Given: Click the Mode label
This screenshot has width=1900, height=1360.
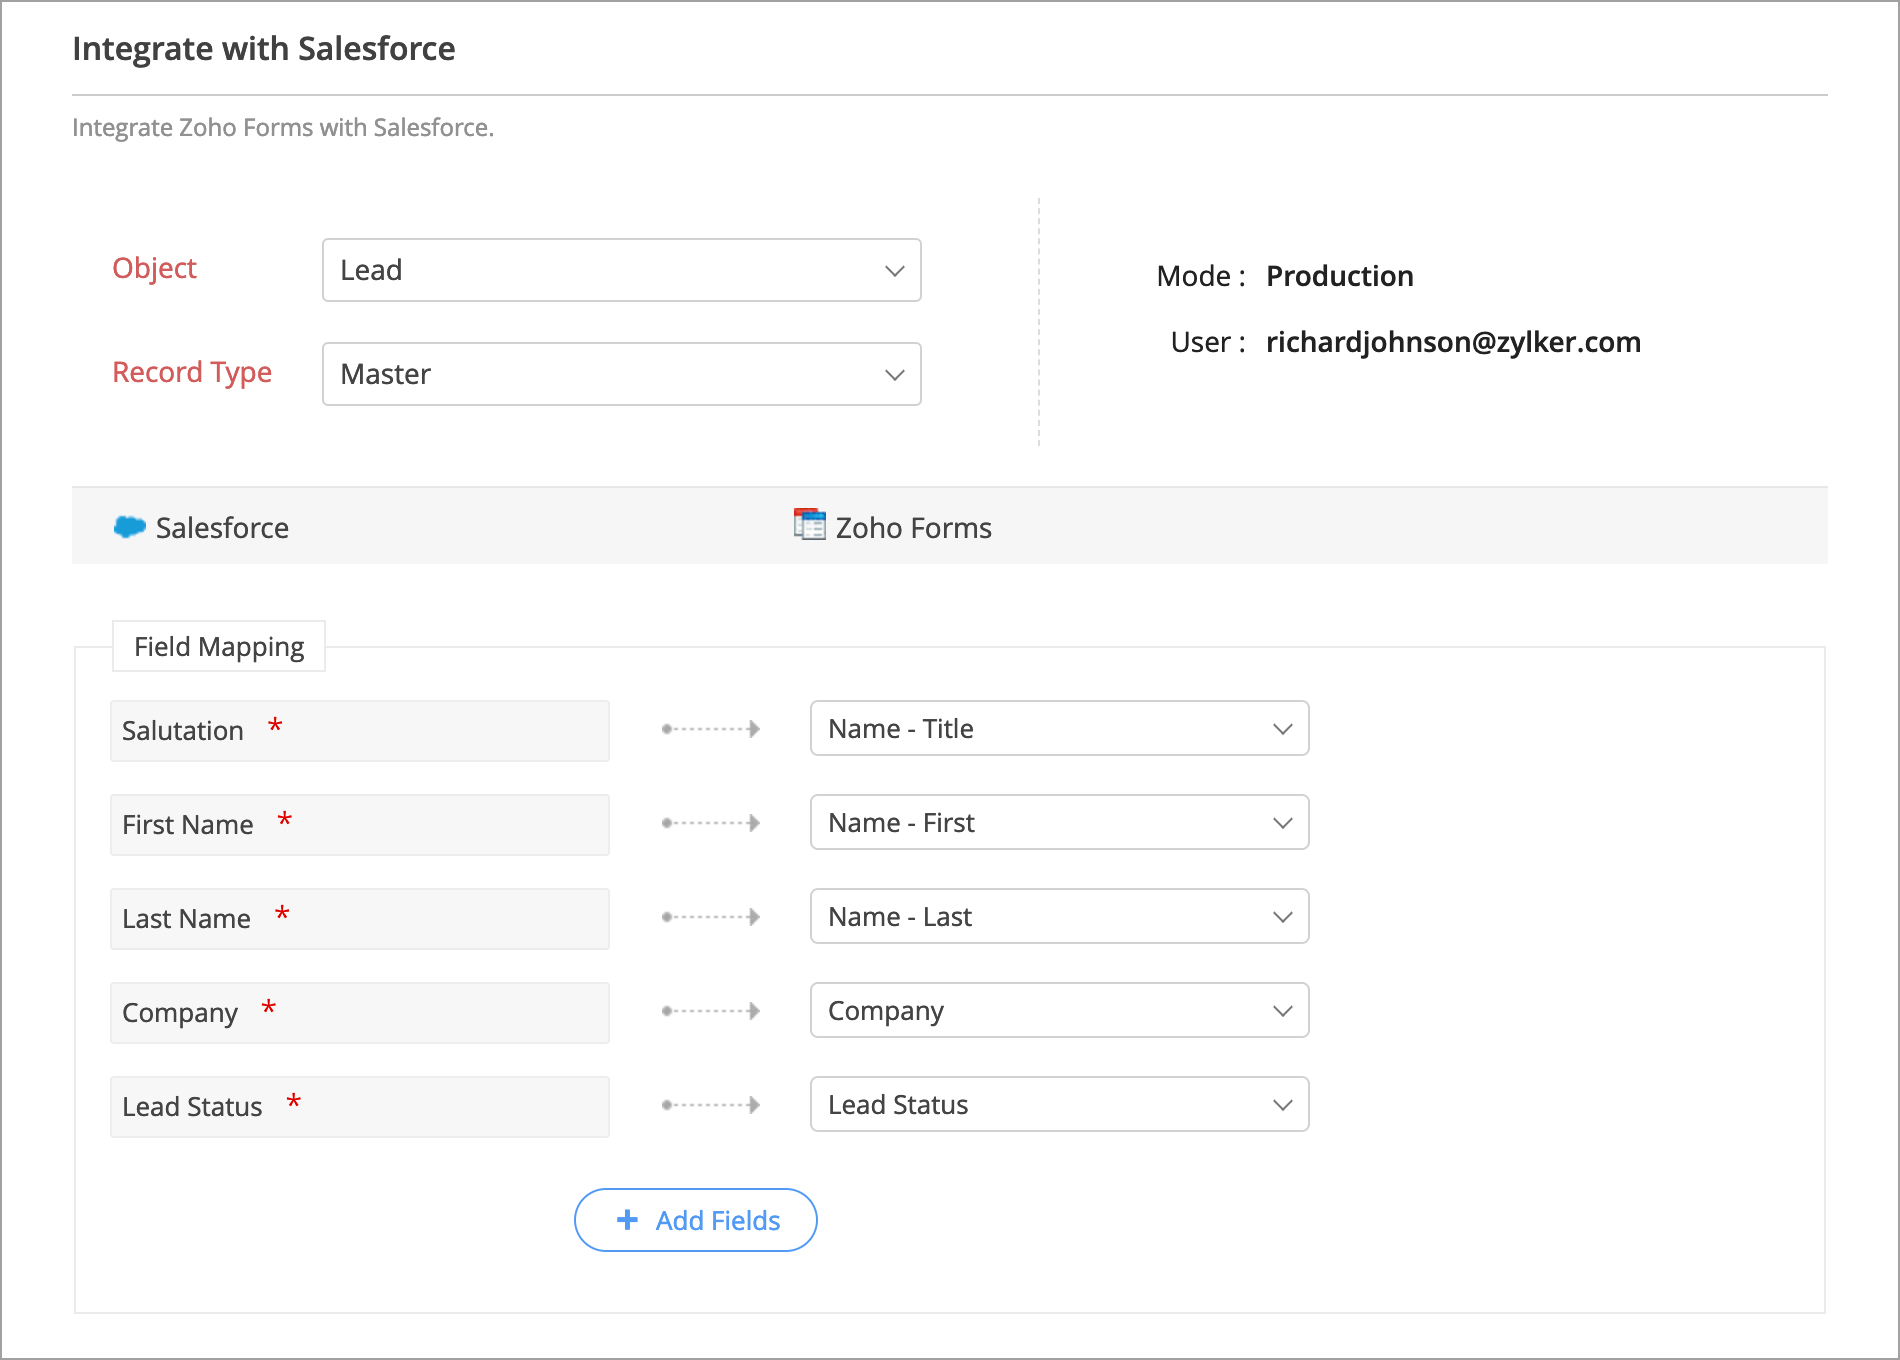Looking at the screenshot, I should (1201, 276).
